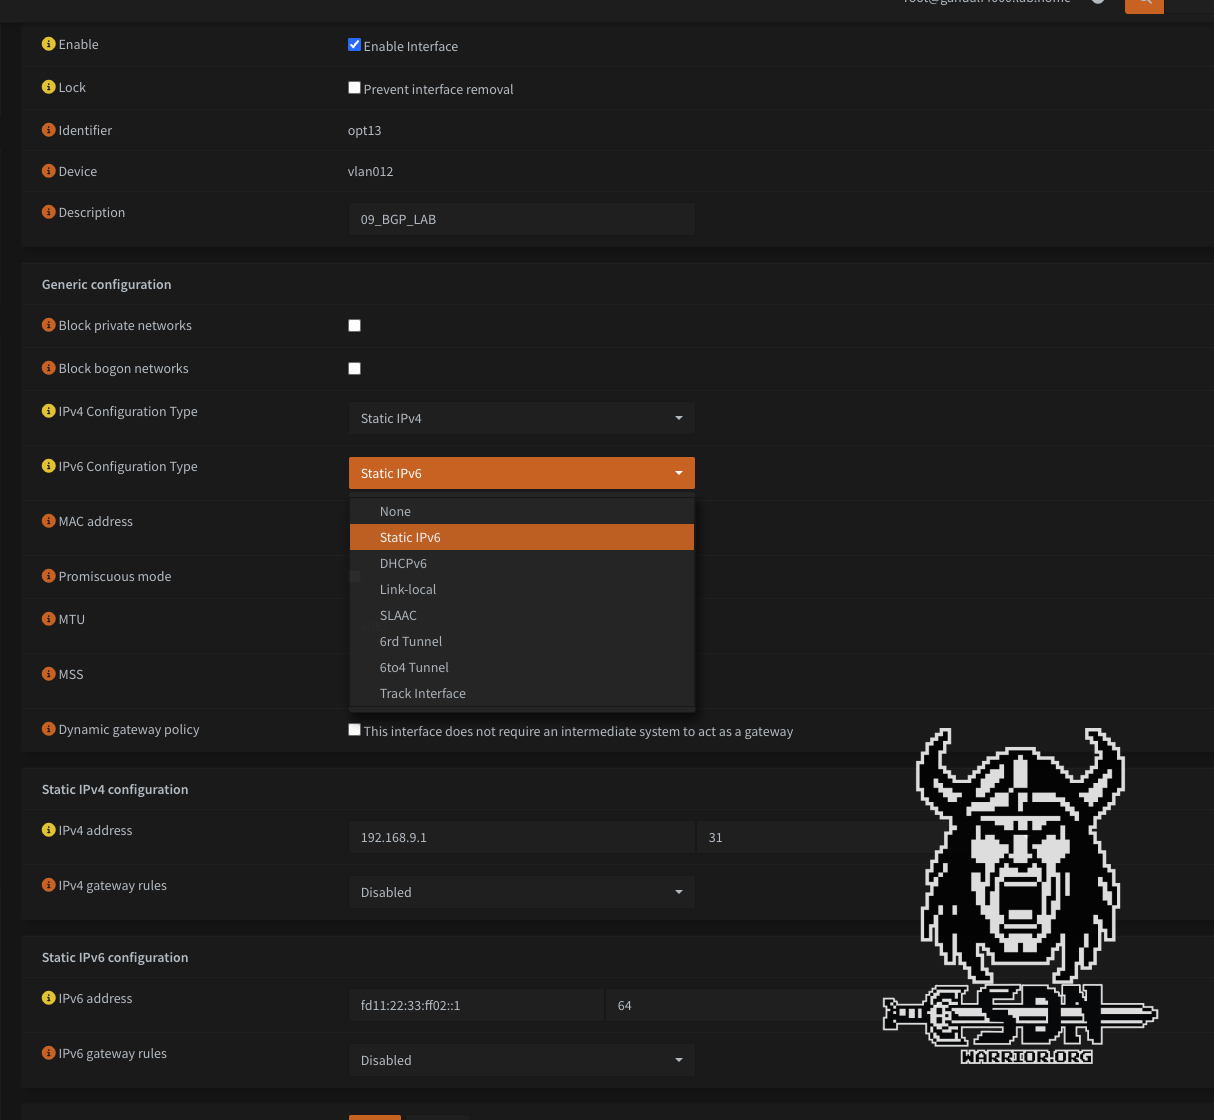Open the IPv4 Configuration Type dropdown
The width and height of the screenshot is (1214, 1120).
(521, 418)
